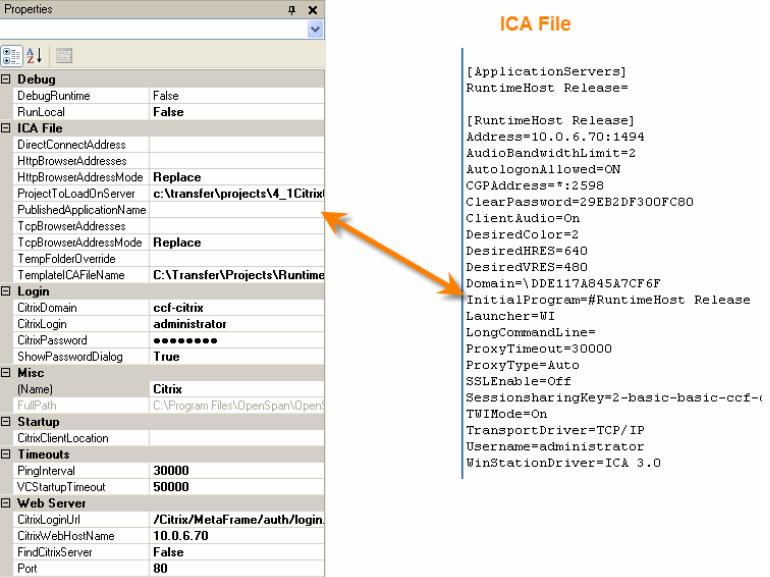Edit the (Name) value Citrix
This screenshot has height=577, width=770.
point(237,389)
